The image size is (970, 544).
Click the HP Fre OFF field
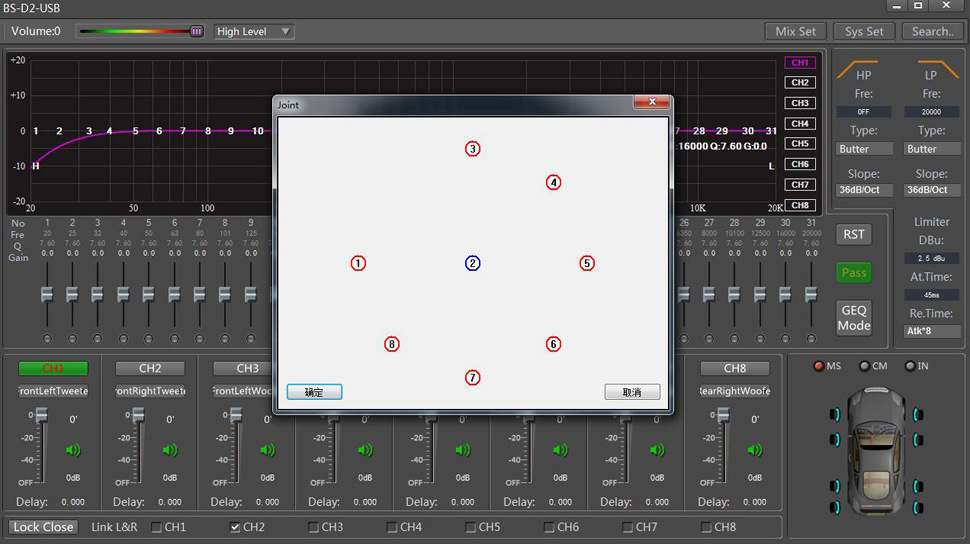(x=864, y=112)
